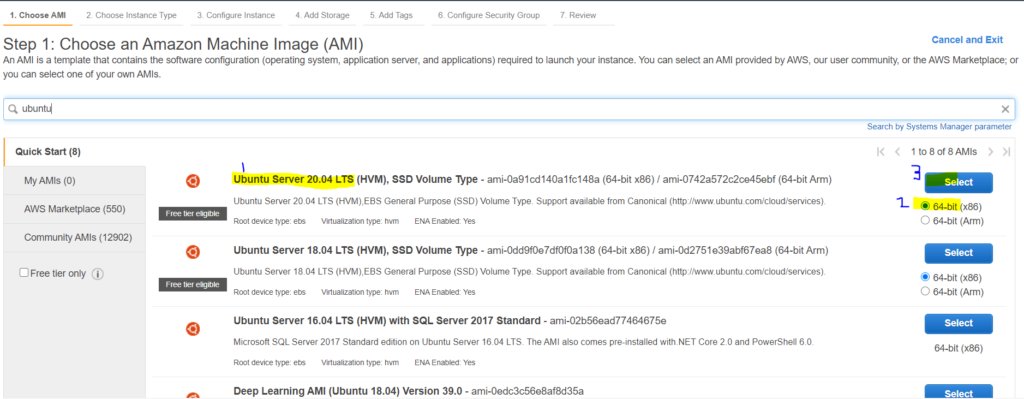Viewport: 1024px width, 399px height.
Task: Click Ubuntu logo for Ubuntu Server 18.04
Action: pyautogui.click(x=193, y=252)
